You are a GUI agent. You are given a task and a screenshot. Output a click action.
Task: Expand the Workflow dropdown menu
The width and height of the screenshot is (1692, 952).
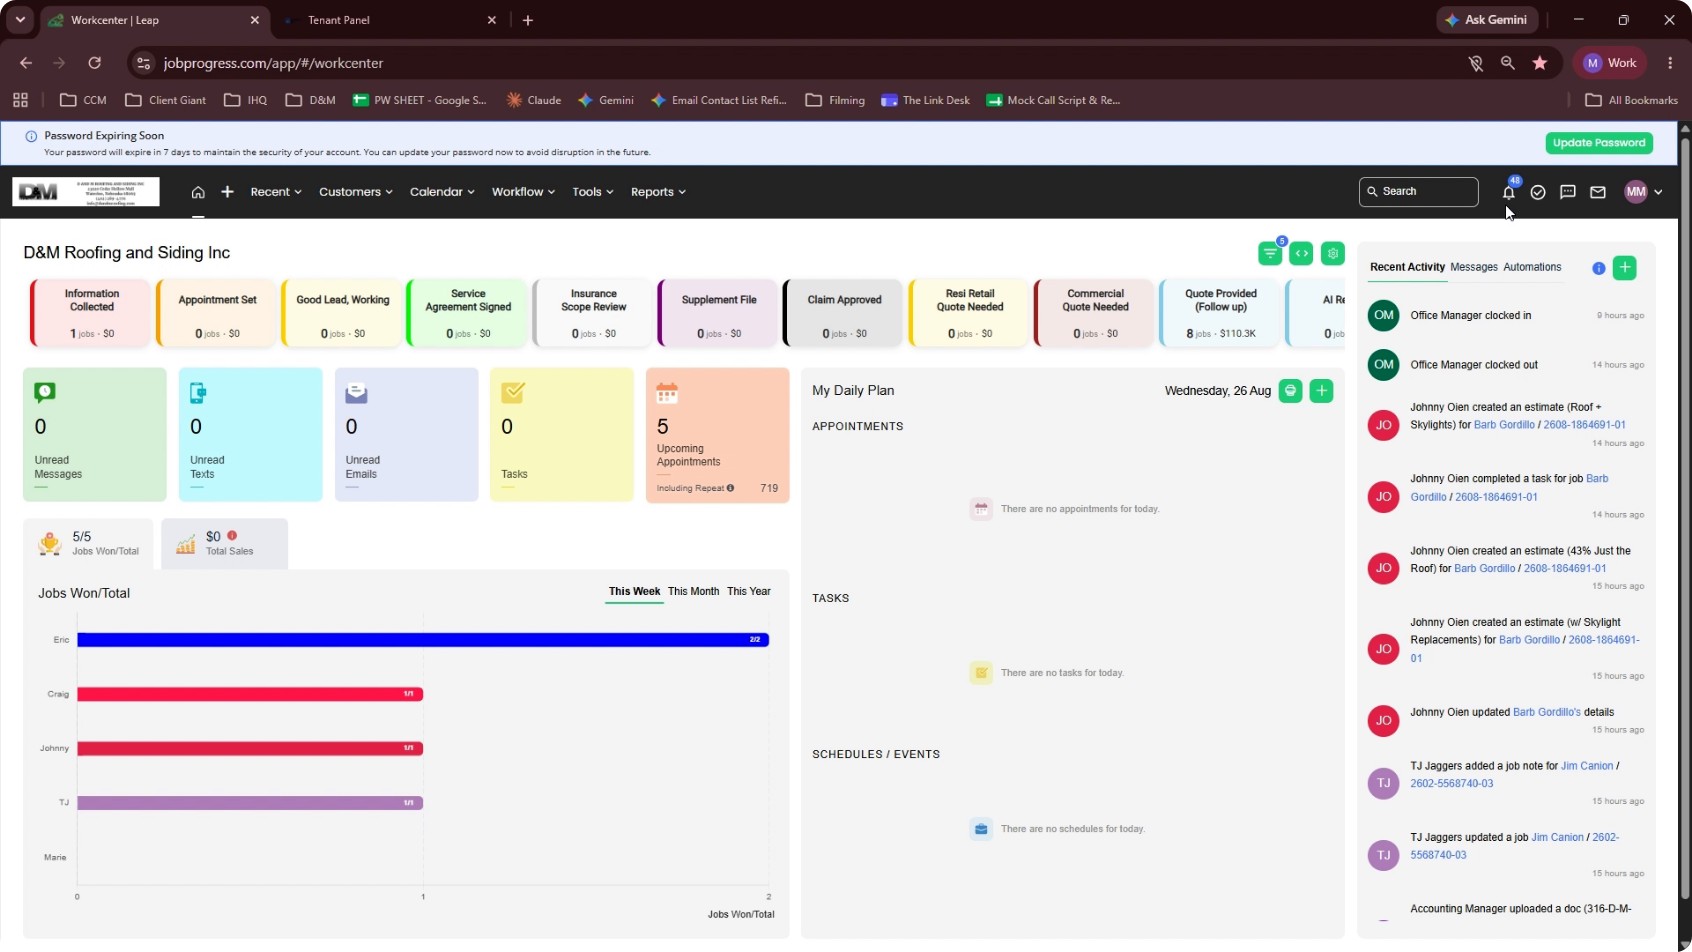pyautogui.click(x=523, y=192)
